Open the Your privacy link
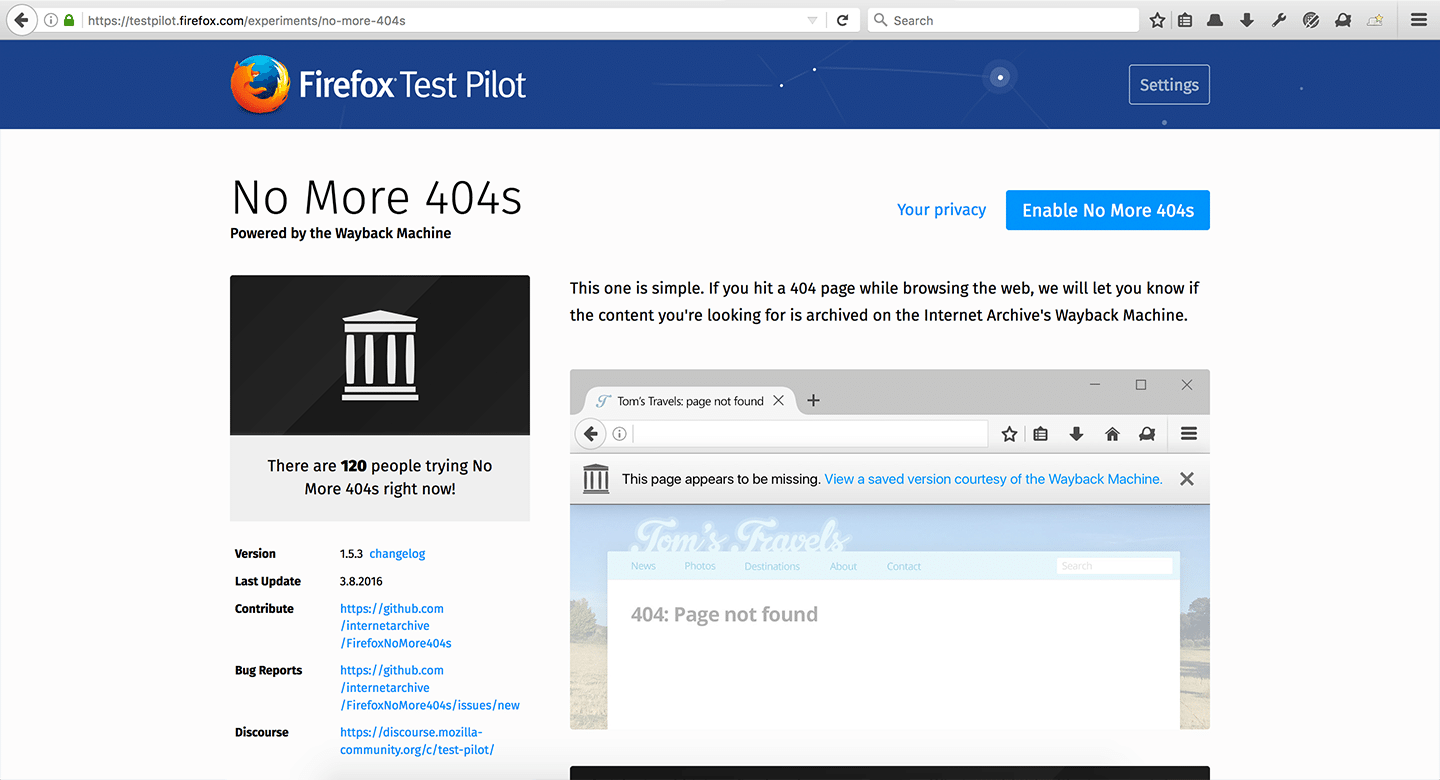The height and width of the screenshot is (780, 1440). pos(941,210)
